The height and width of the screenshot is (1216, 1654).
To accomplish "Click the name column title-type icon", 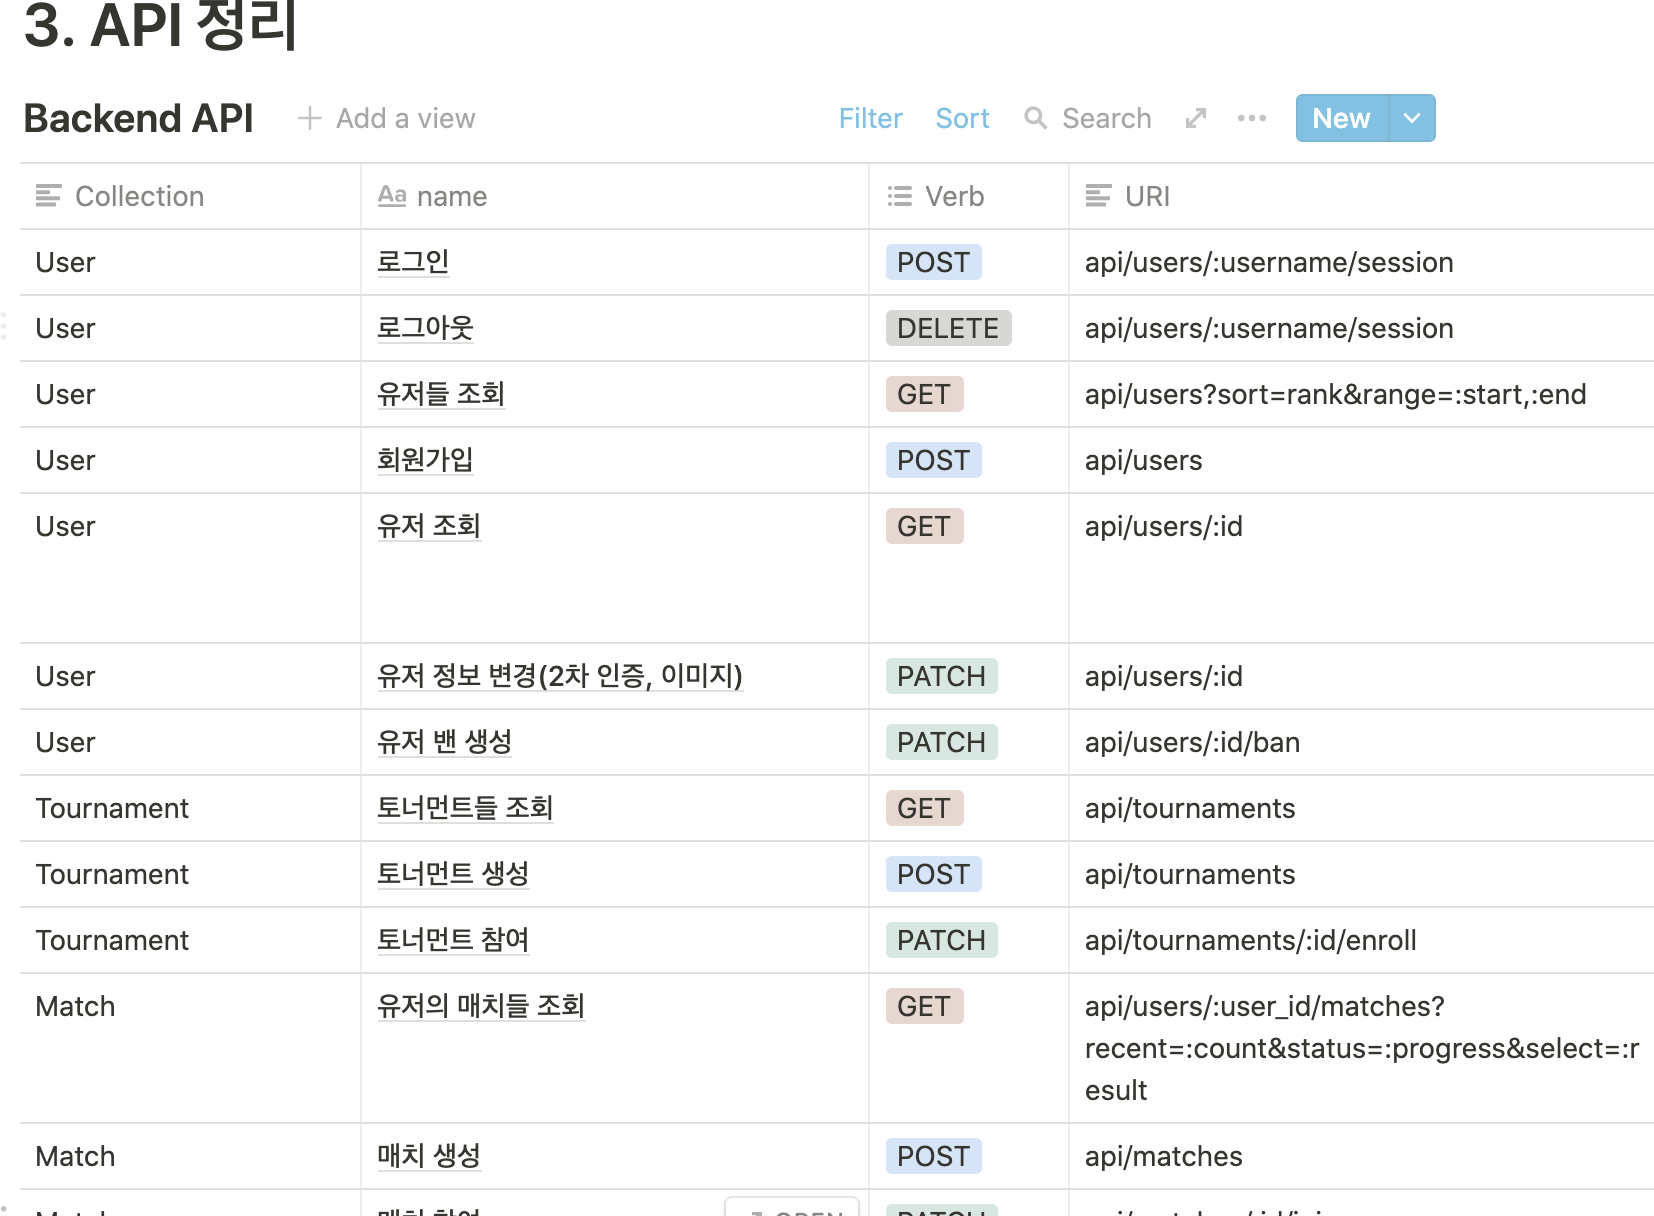I will (391, 196).
